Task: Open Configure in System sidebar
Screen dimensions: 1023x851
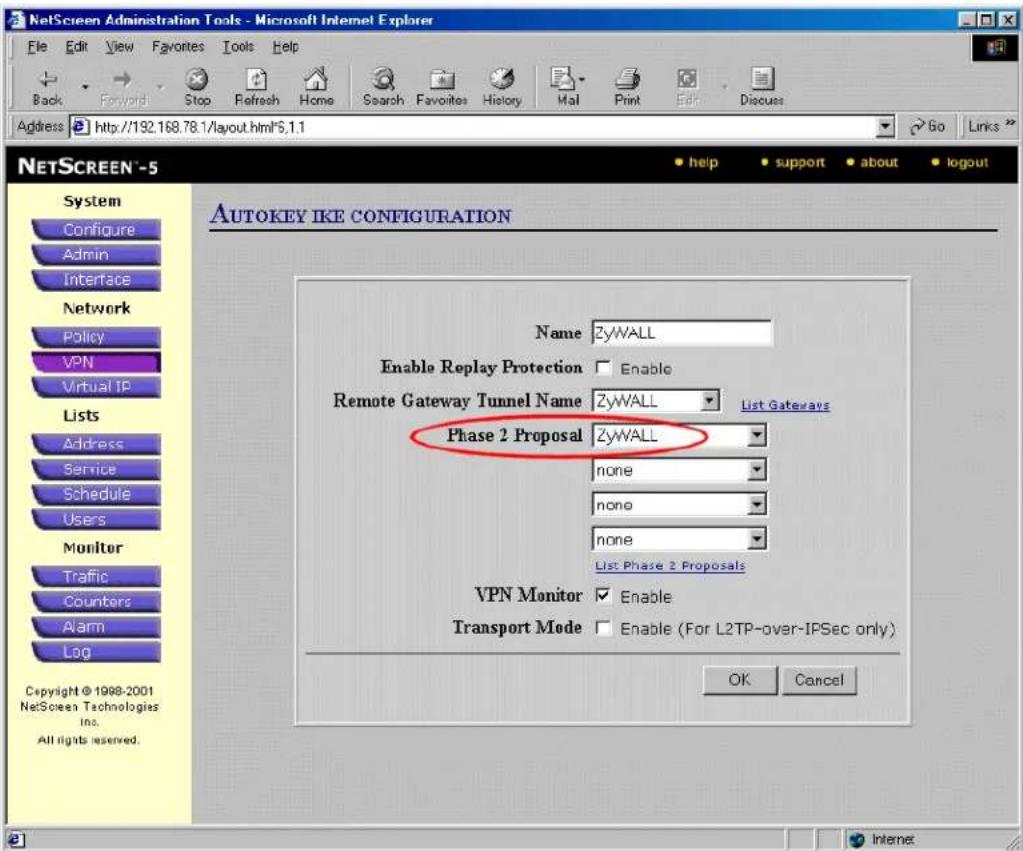Action: 96,230
